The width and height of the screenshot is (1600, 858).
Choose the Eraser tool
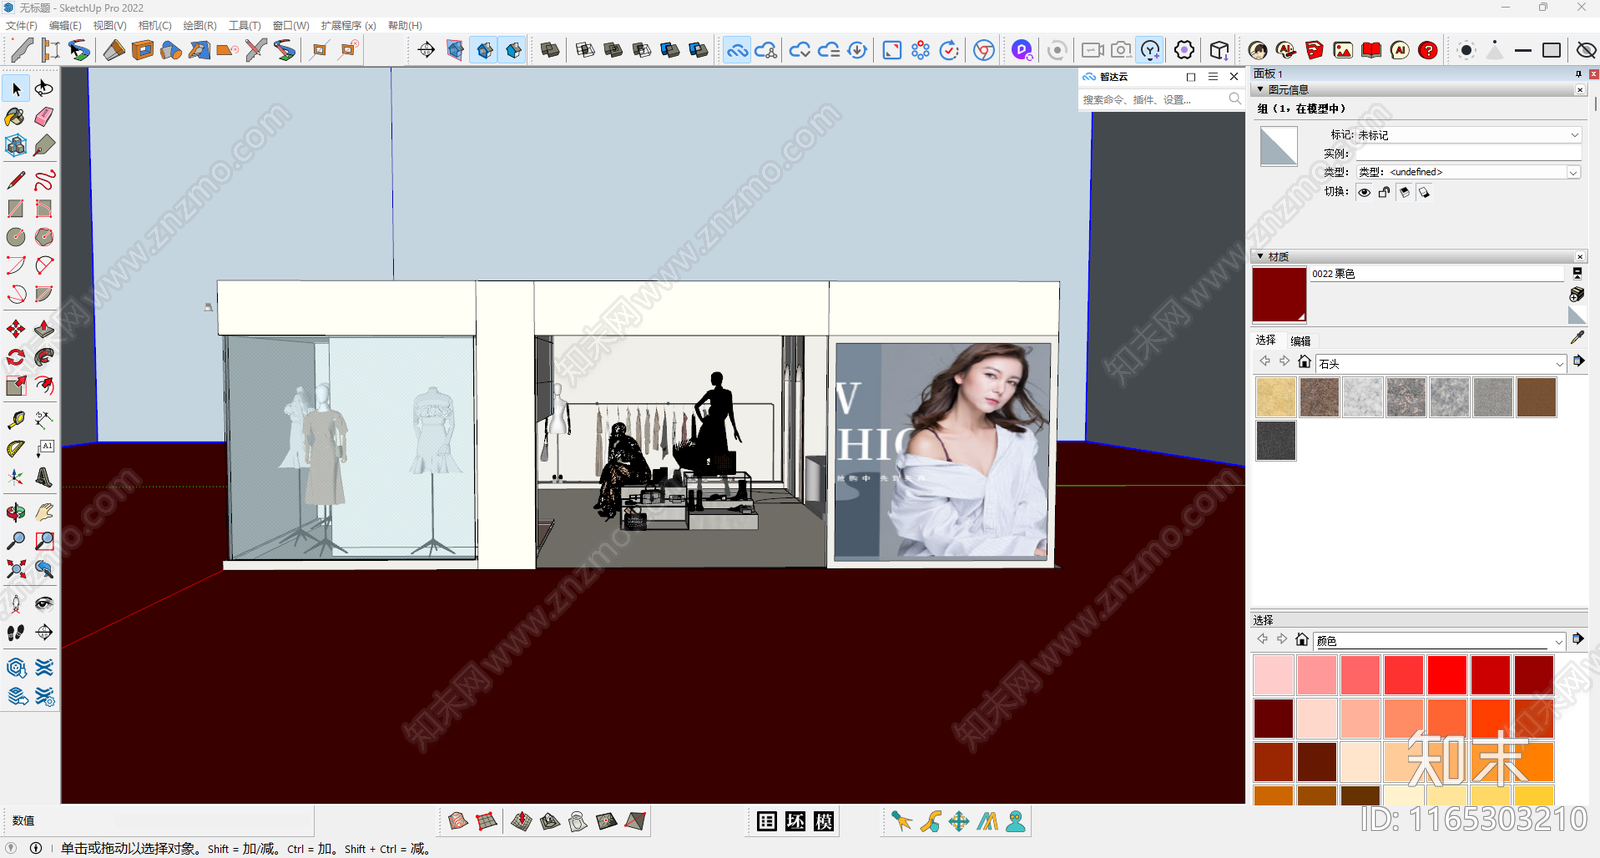tap(44, 117)
